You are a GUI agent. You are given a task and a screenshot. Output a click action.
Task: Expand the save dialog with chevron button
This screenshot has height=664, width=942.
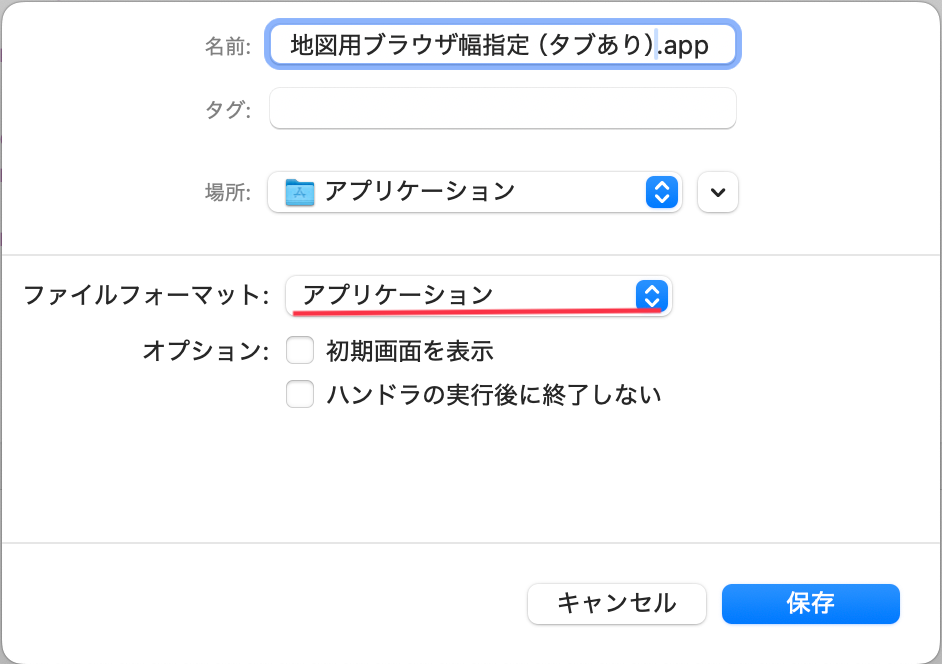[x=718, y=192]
